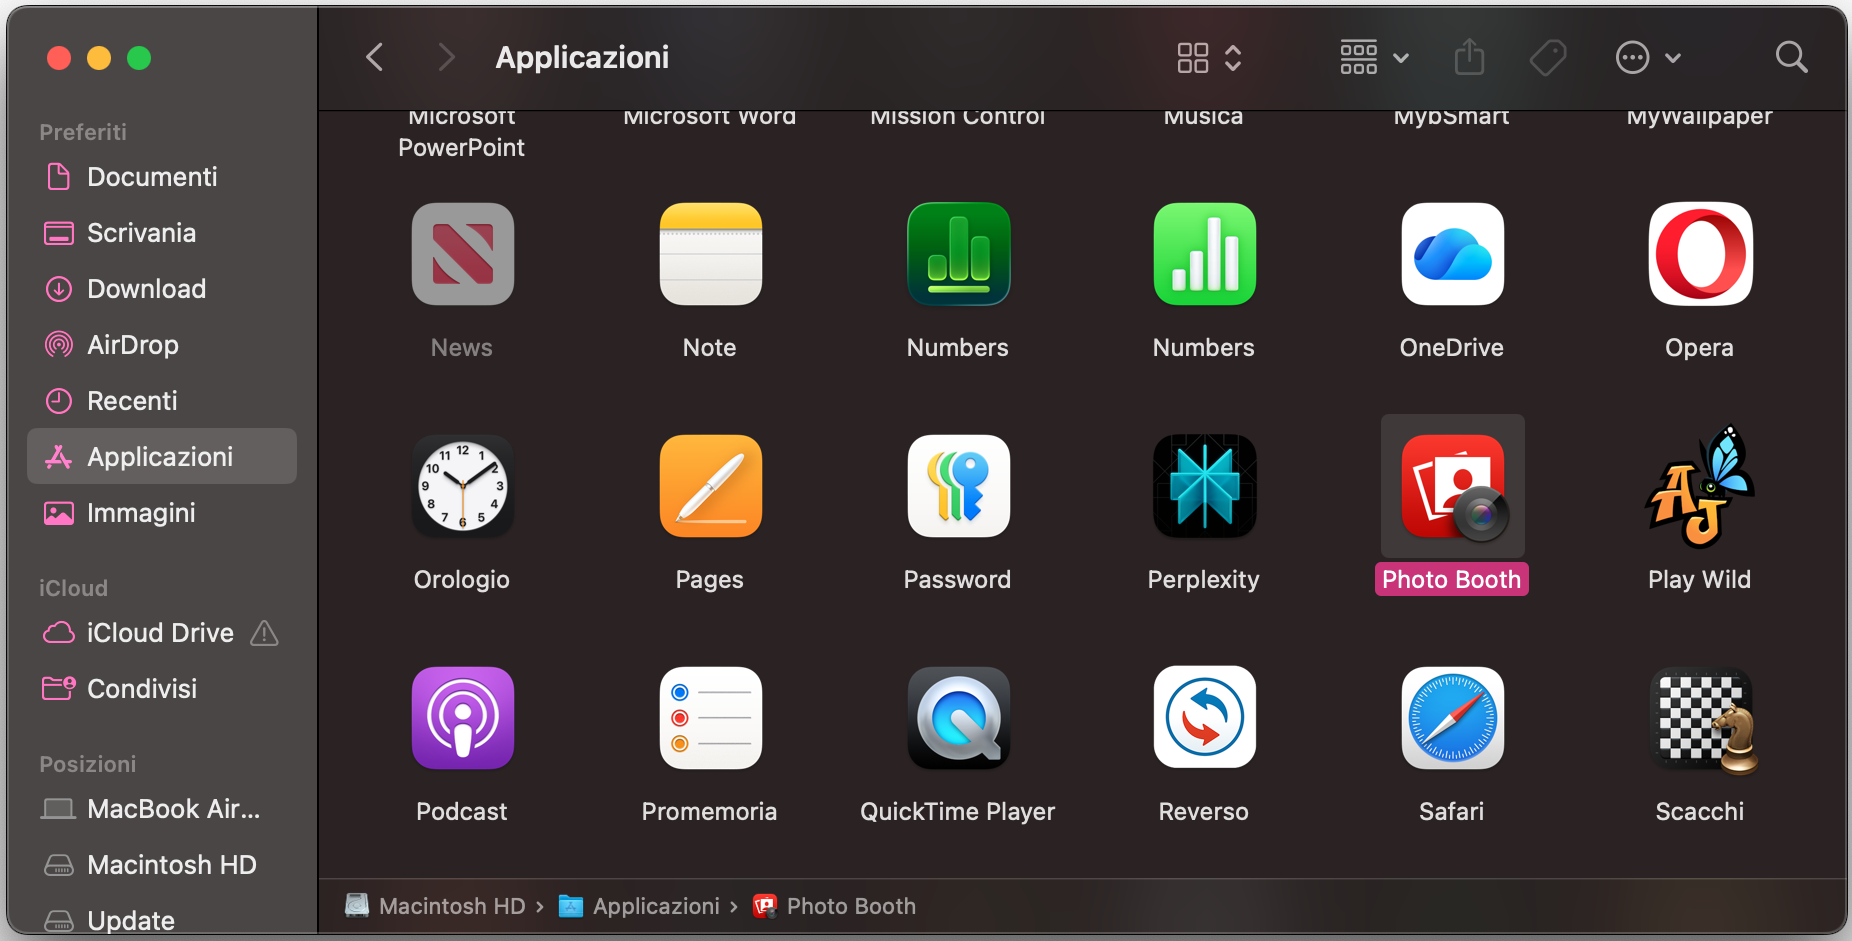Open MacBook Air location in sidebar
This screenshot has height=941, width=1852.
click(162, 809)
